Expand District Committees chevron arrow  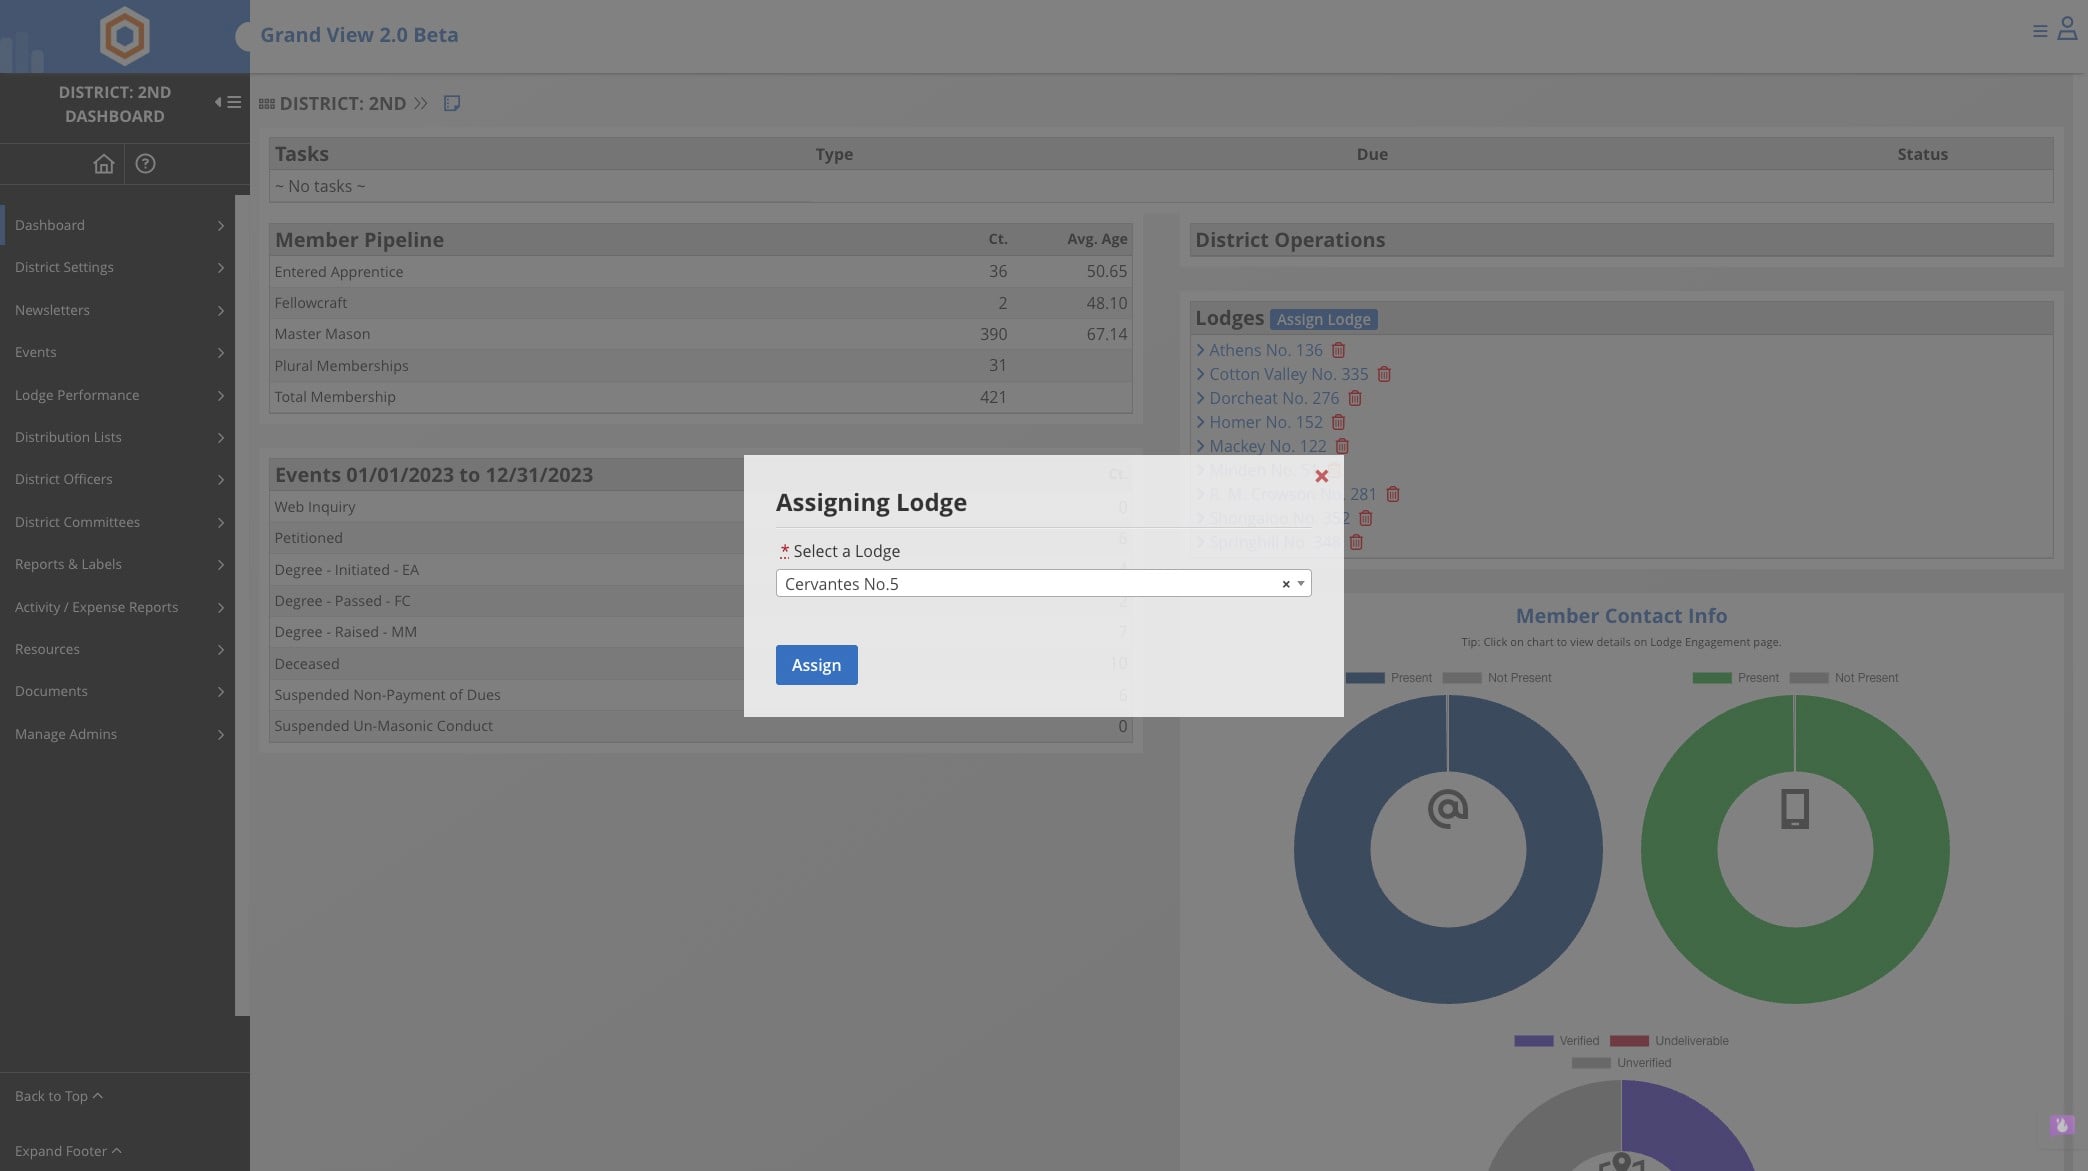coord(221,522)
